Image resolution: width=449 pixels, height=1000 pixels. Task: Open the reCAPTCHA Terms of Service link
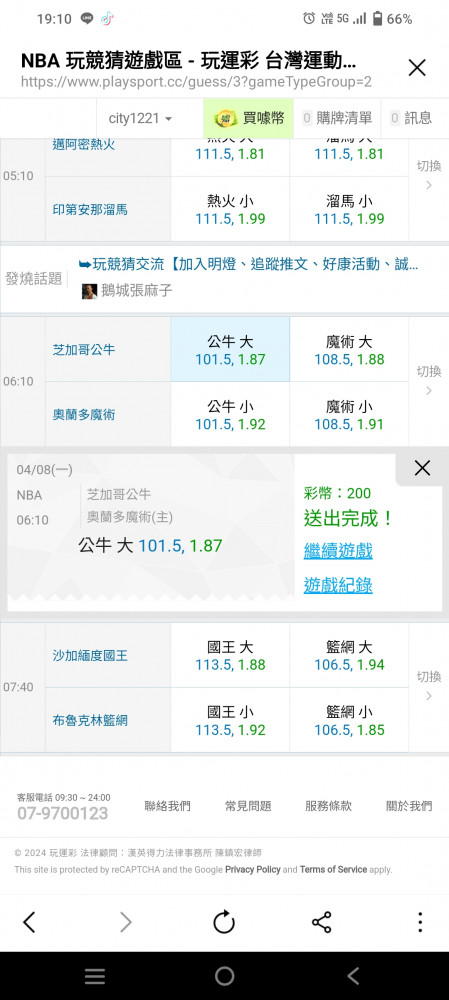pyautogui.click(x=334, y=869)
